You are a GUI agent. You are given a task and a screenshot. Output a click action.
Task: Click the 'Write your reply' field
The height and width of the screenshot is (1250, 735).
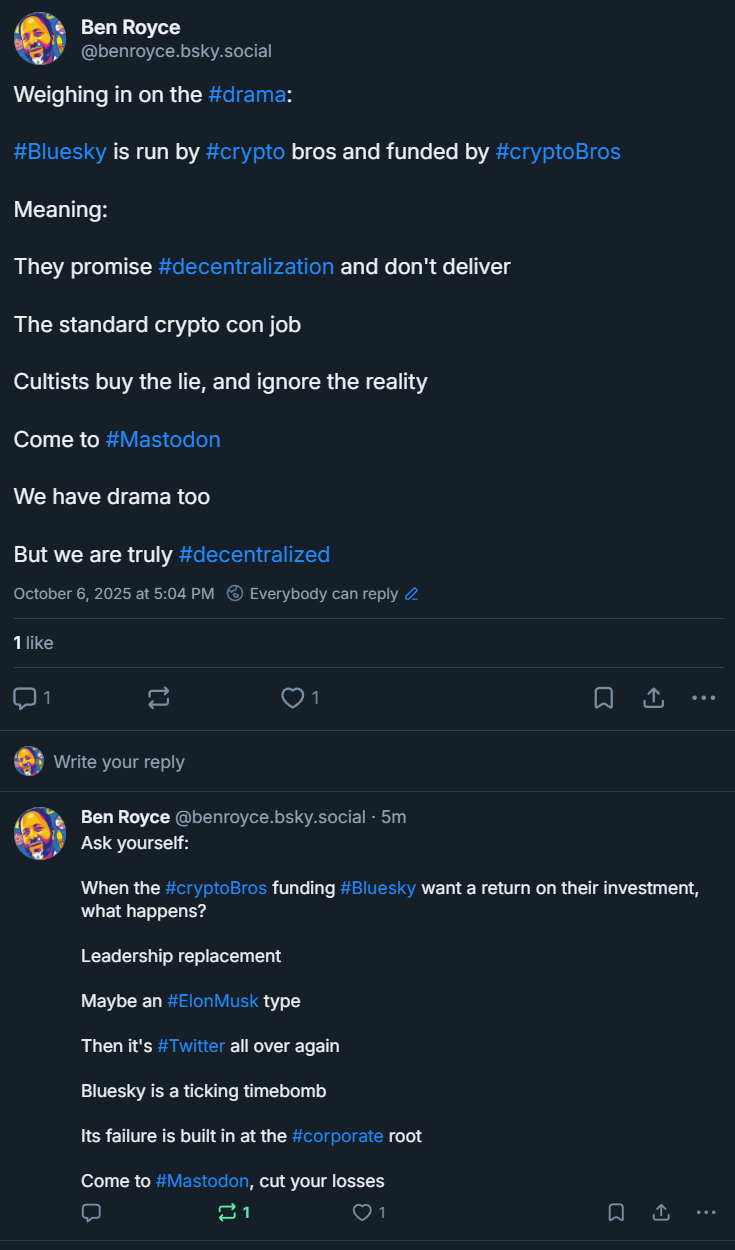[119, 762]
